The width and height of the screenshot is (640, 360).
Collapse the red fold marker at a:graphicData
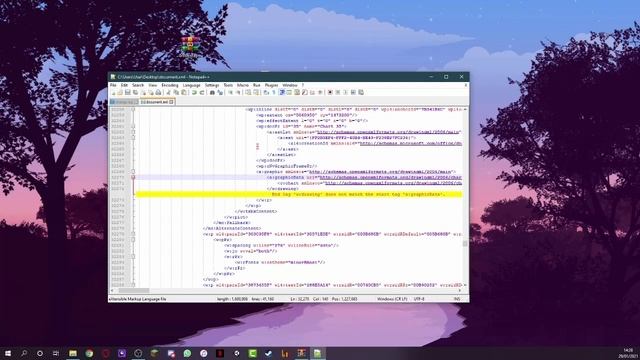click(133, 178)
